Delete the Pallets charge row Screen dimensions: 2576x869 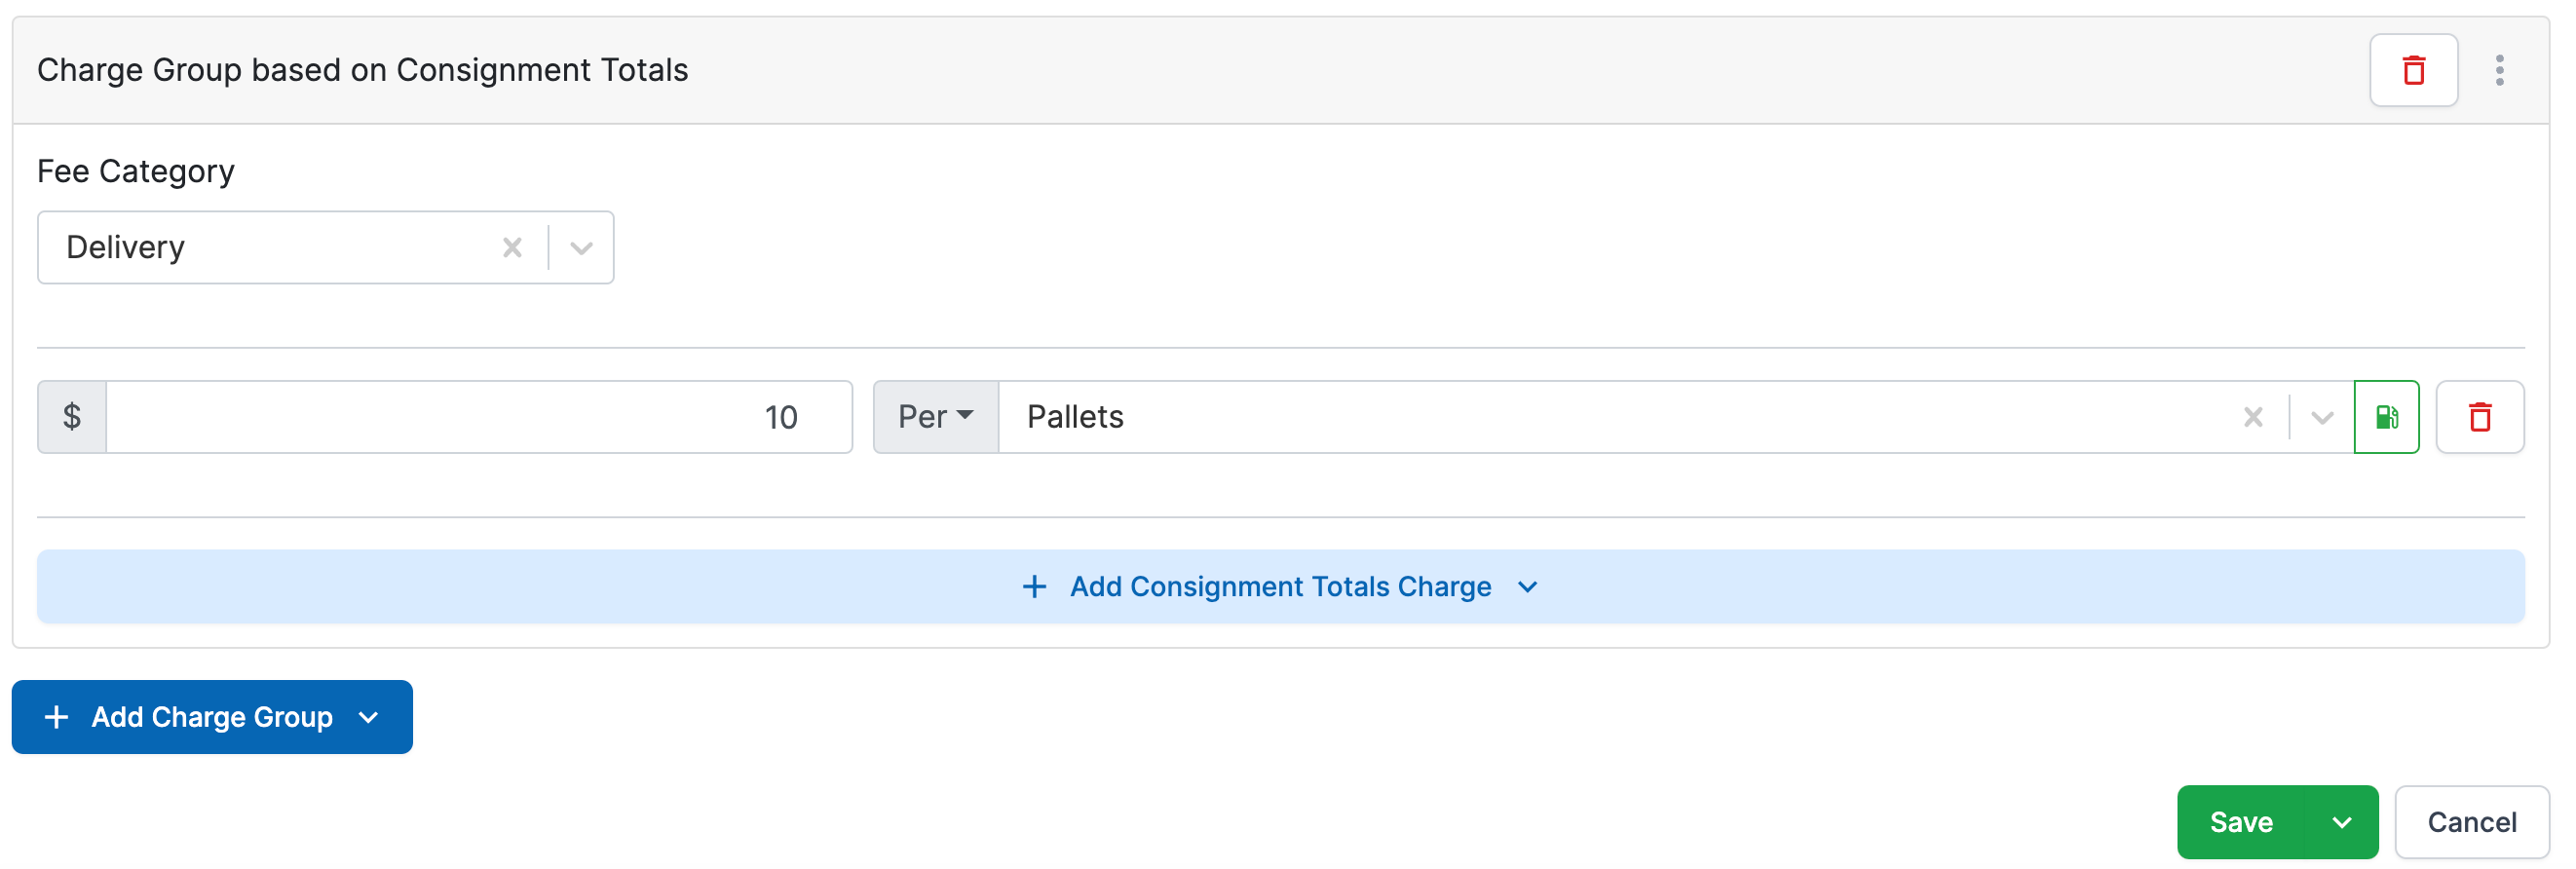click(x=2479, y=417)
